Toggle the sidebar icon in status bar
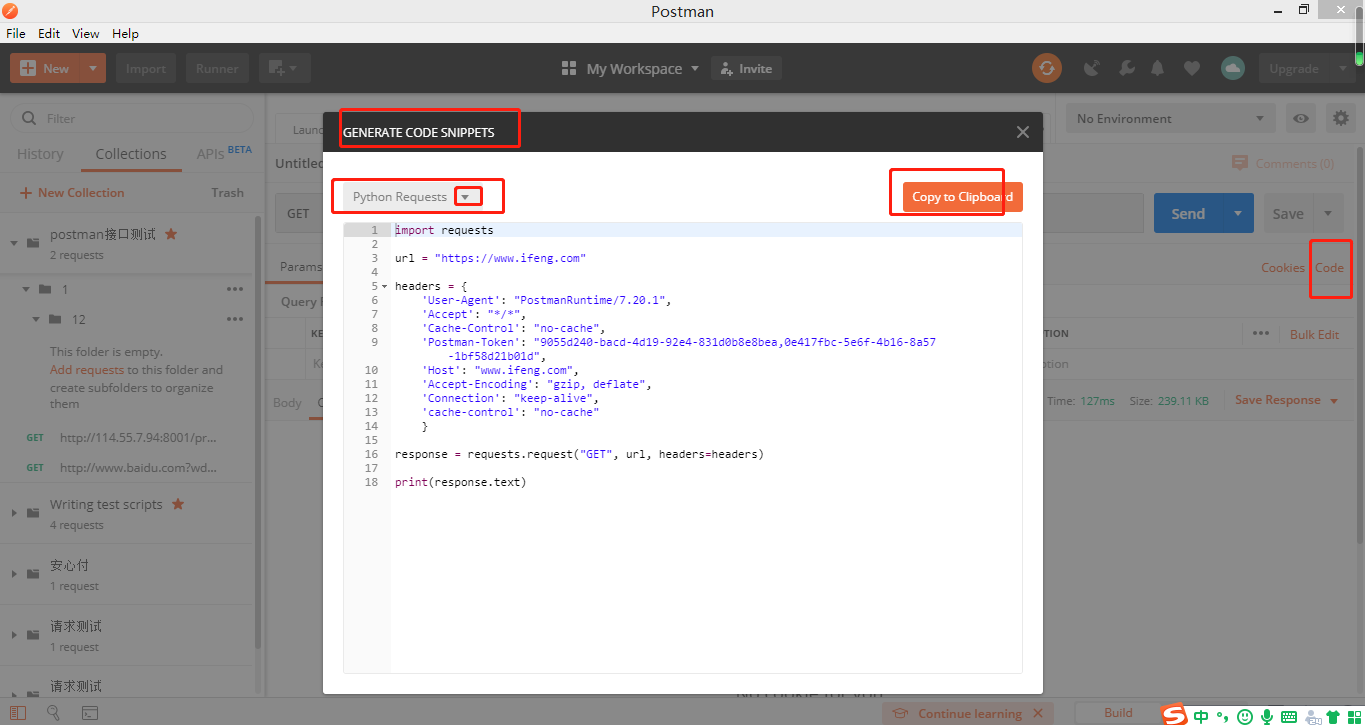 18,713
